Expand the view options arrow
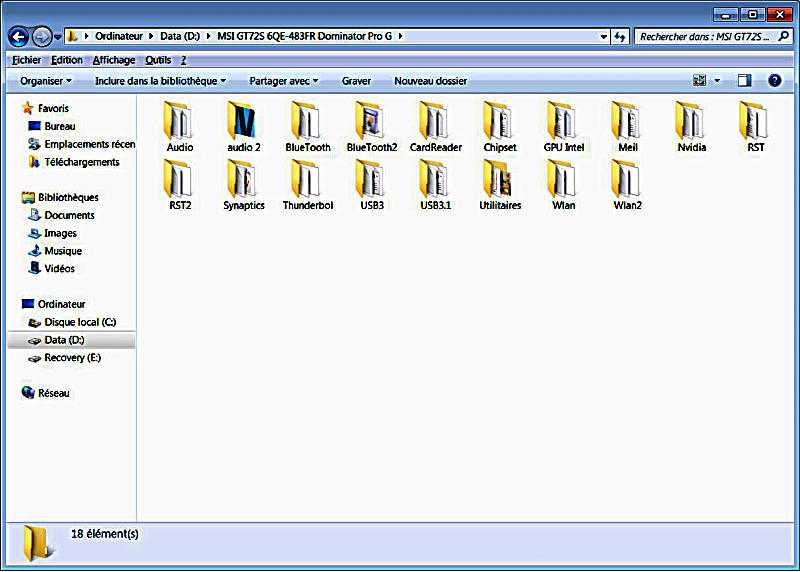This screenshot has height=572, width=800. tap(717, 80)
